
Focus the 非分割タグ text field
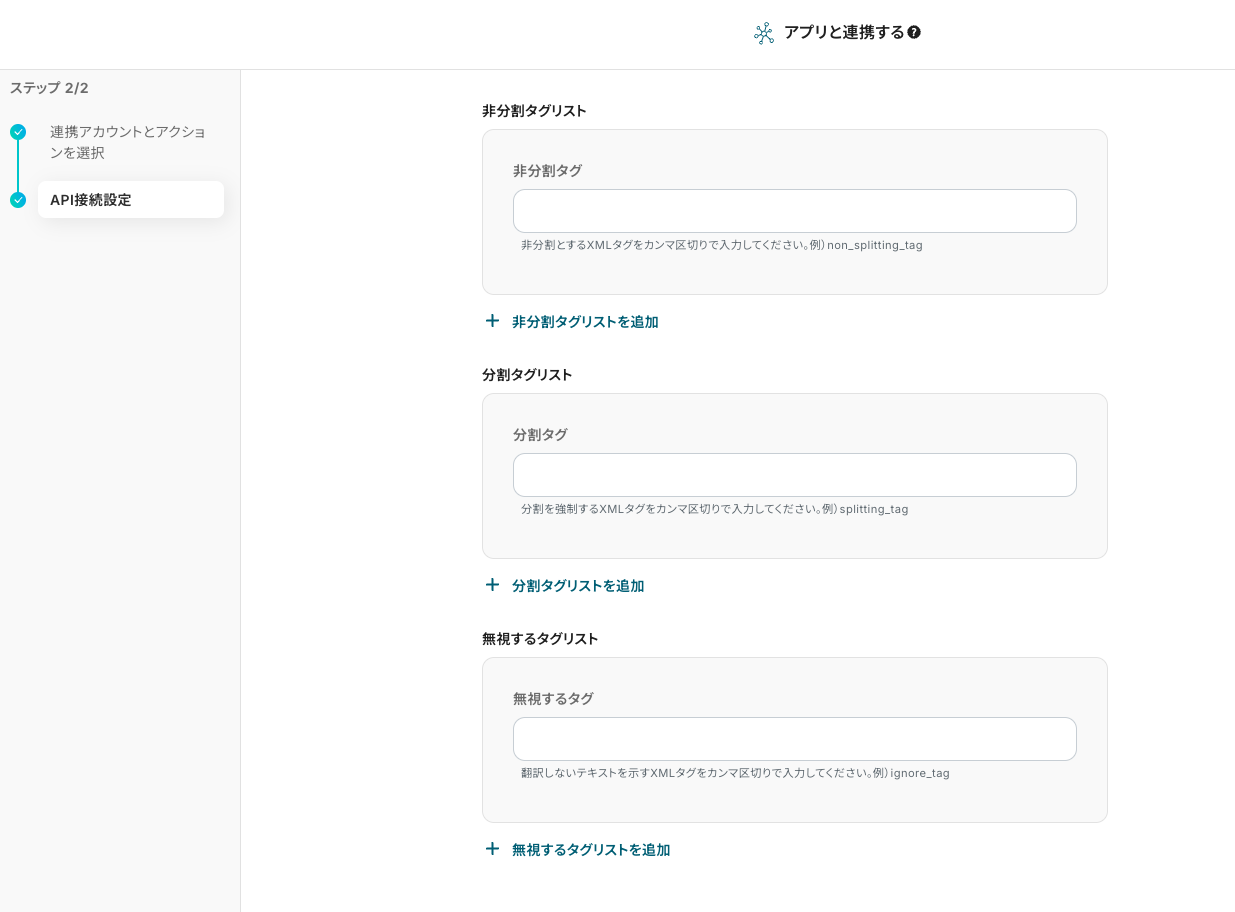pyautogui.click(x=794, y=211)
